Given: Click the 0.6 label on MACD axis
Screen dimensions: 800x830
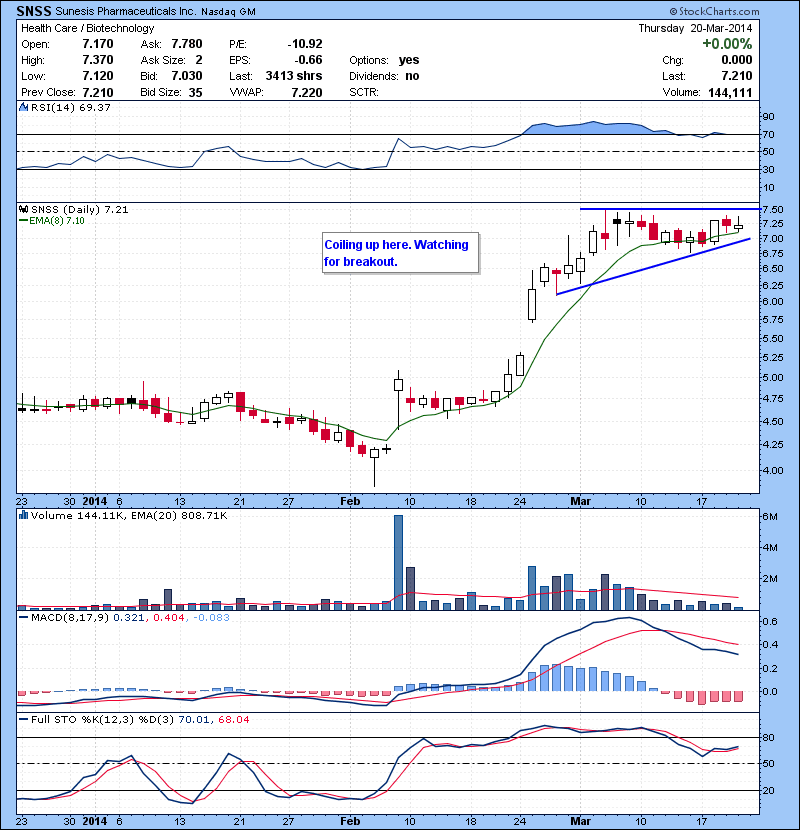Looking at the screenshot, I should [770, 621].
